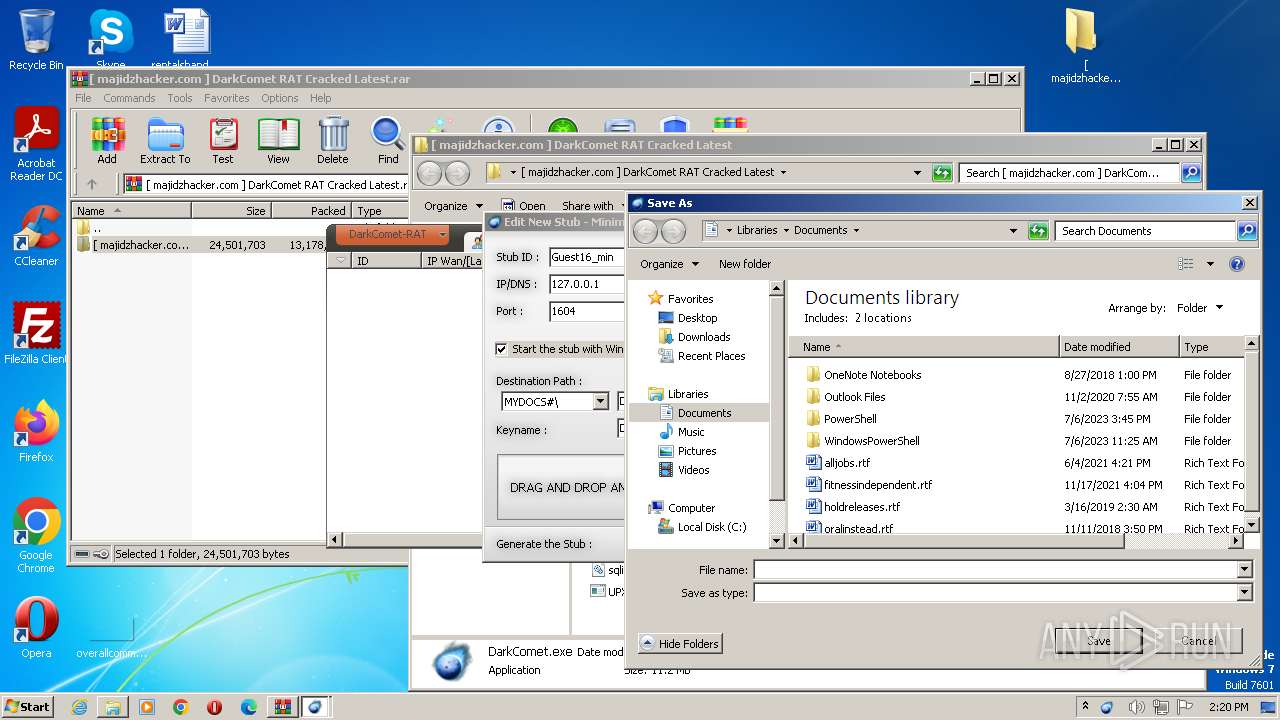Click WinRAR Extract To icon
This screenshot has width=1280, height=720.
[165, 140]
